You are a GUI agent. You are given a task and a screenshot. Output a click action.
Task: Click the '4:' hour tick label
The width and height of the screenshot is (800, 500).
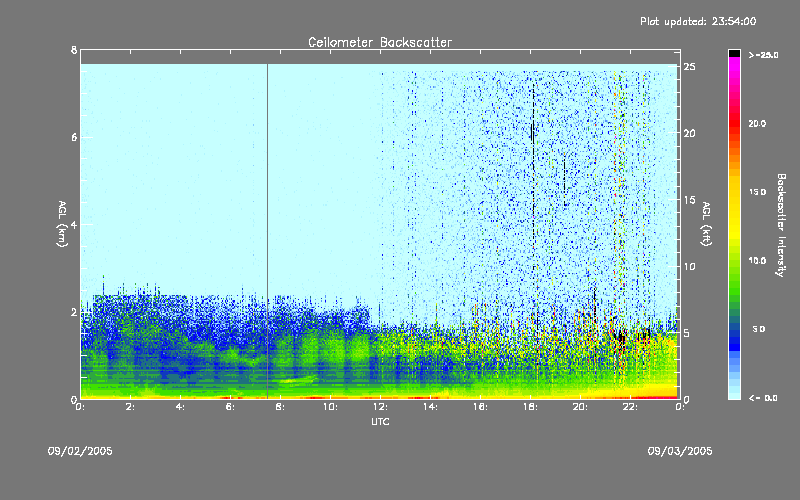(x=181, y=407)
